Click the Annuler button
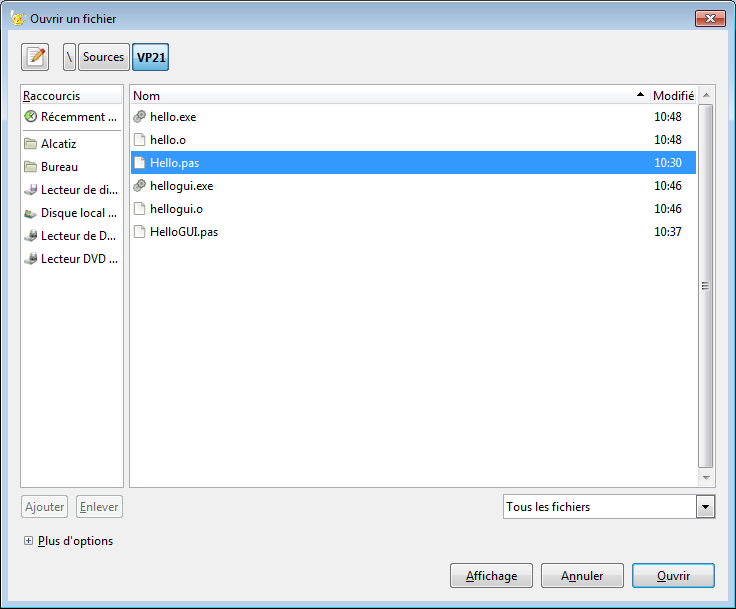Image resolution: width=736 pixels, height=609 pixels. click(582, 576)
